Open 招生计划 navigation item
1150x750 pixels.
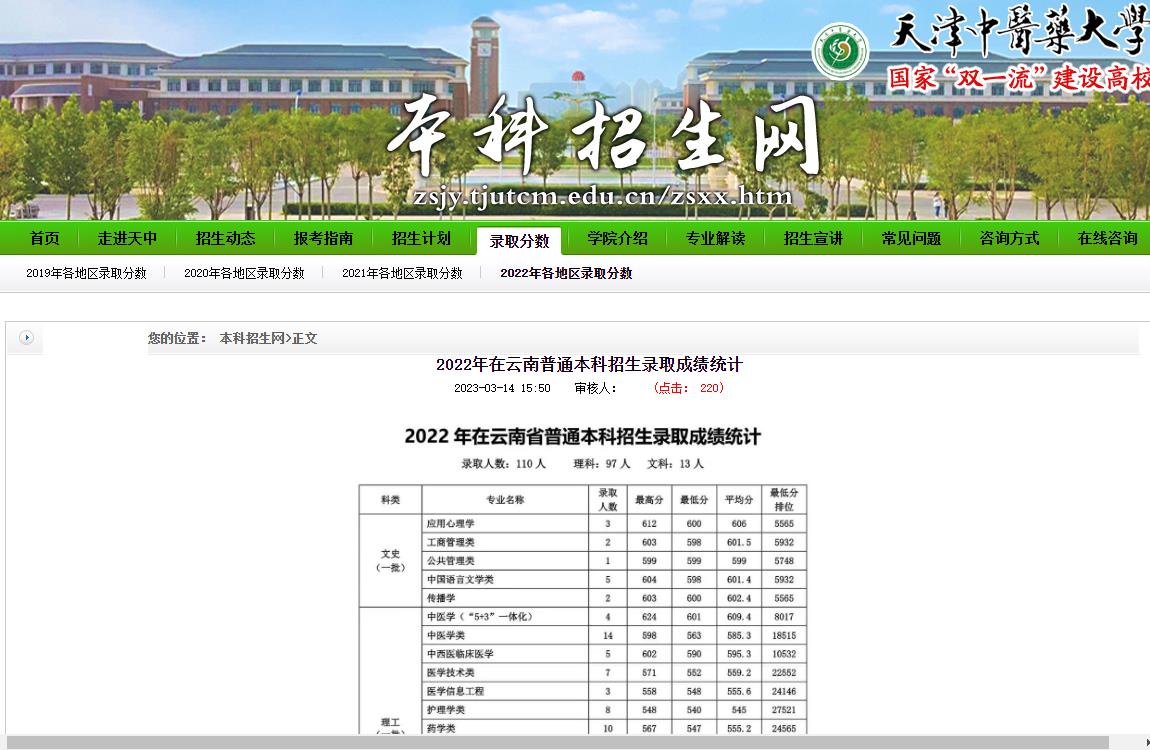(421, 238)
